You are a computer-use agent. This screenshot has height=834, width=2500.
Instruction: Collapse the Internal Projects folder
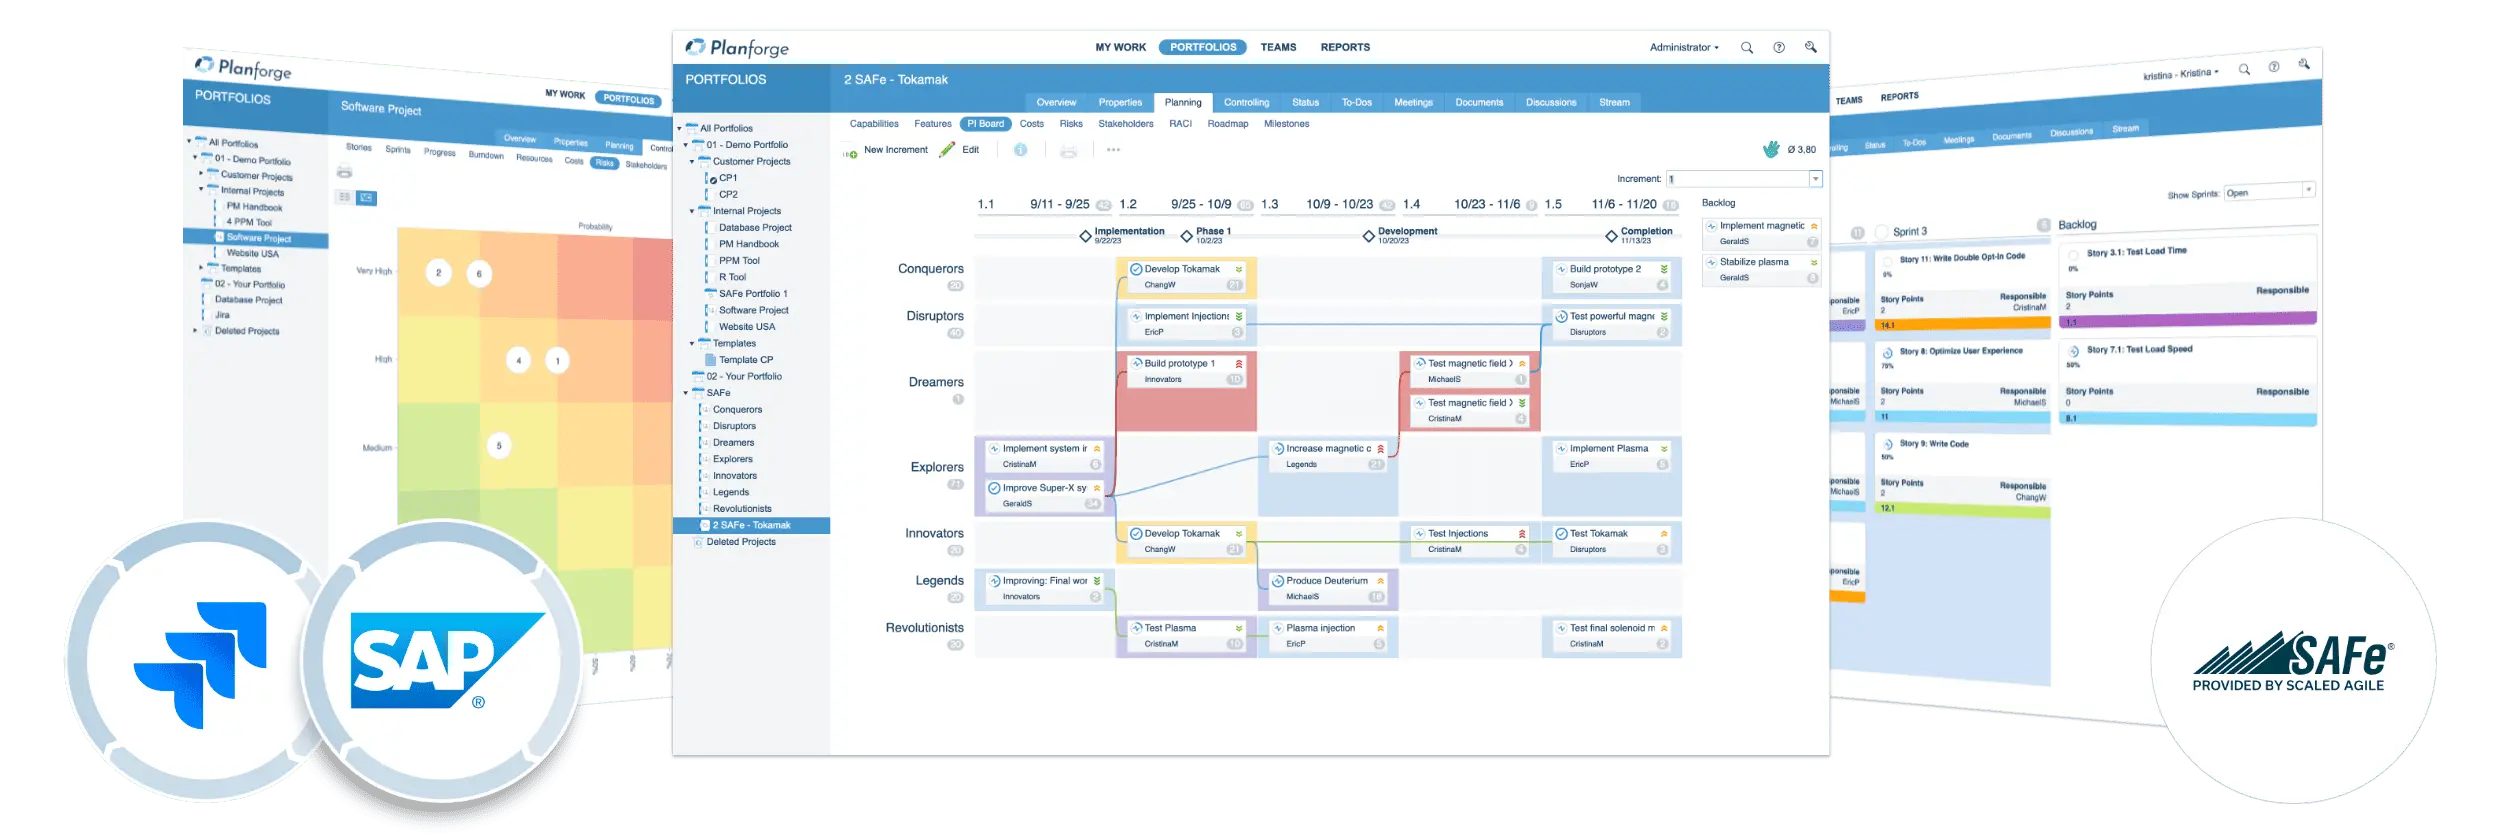pos(692,212)
